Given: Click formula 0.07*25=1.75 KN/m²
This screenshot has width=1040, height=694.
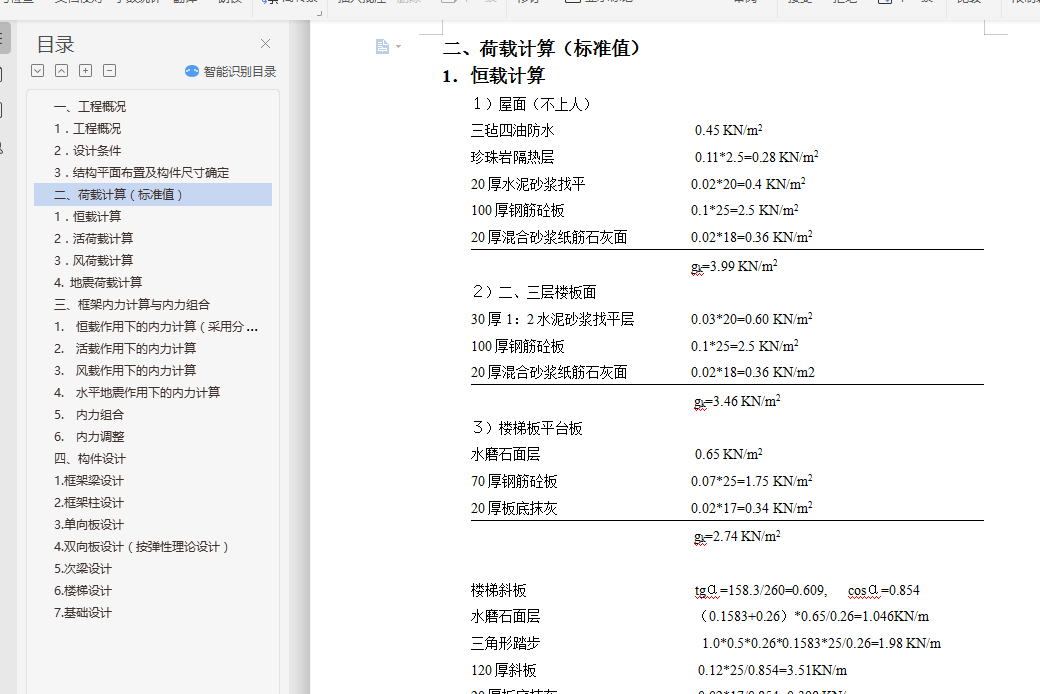Looking at the screenshot, I should pyautogui.click(x=751, y=481).
